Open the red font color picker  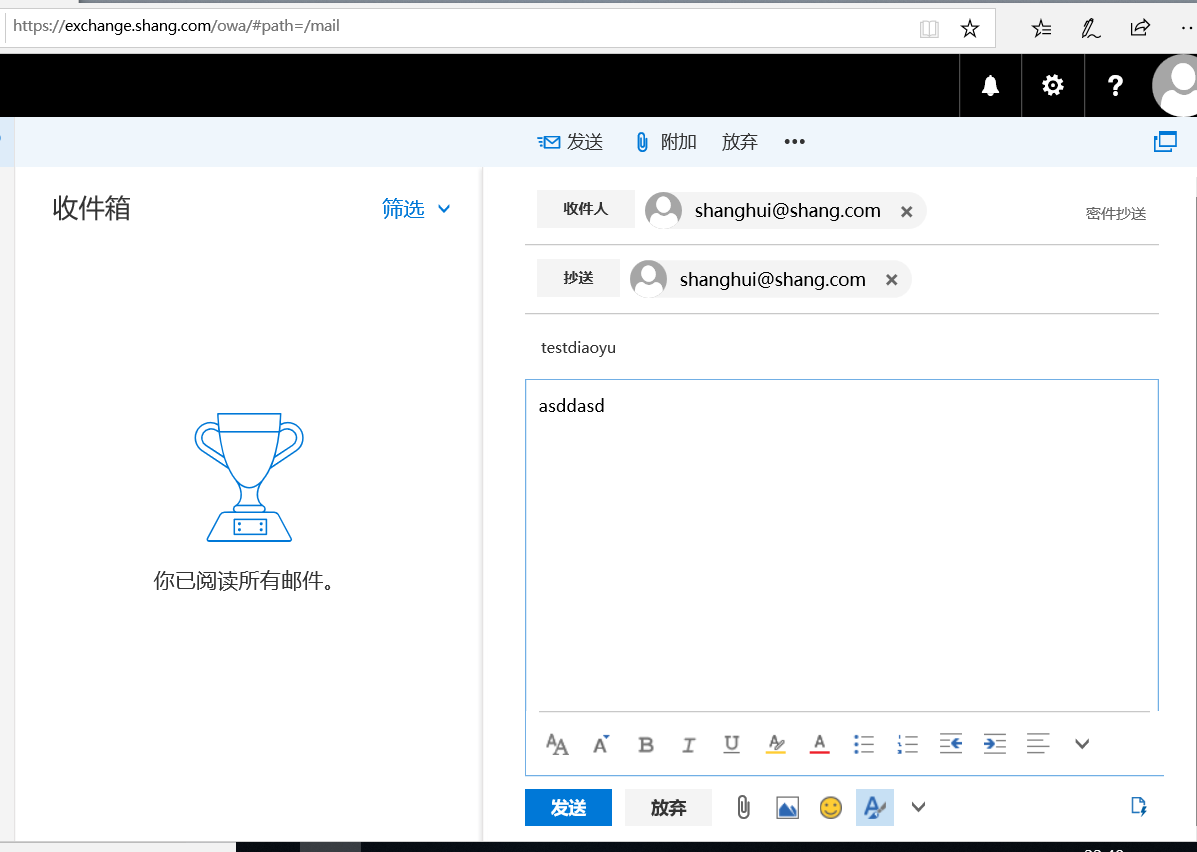819,744
